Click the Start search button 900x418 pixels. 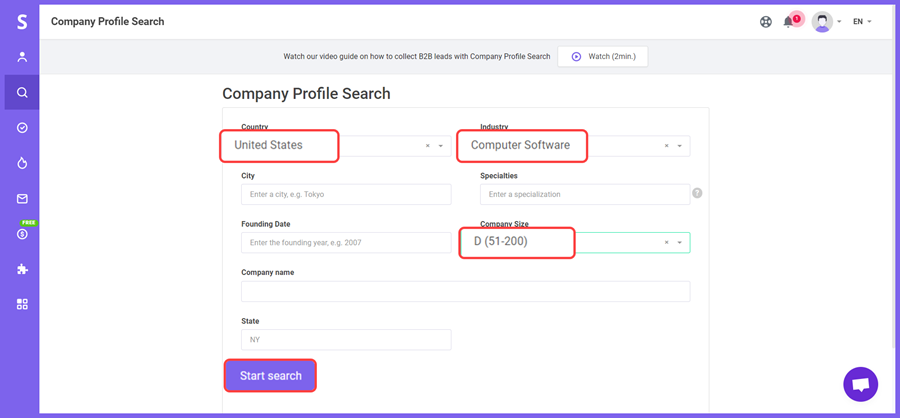coord(270,376)
